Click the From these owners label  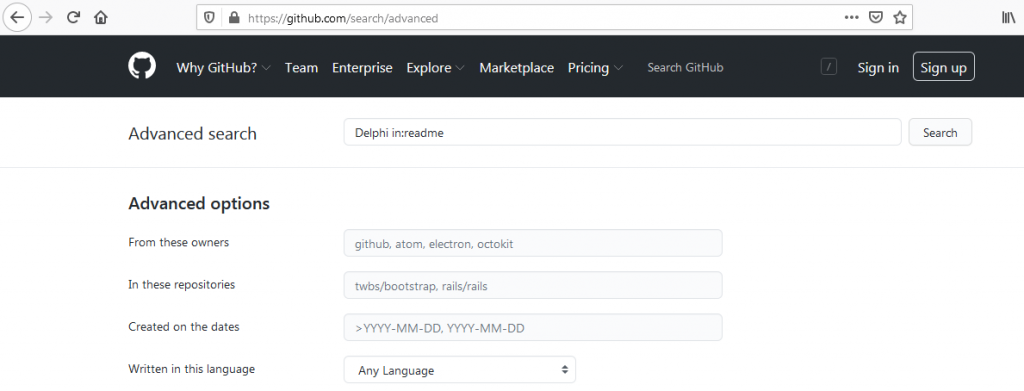click(179, 242)
